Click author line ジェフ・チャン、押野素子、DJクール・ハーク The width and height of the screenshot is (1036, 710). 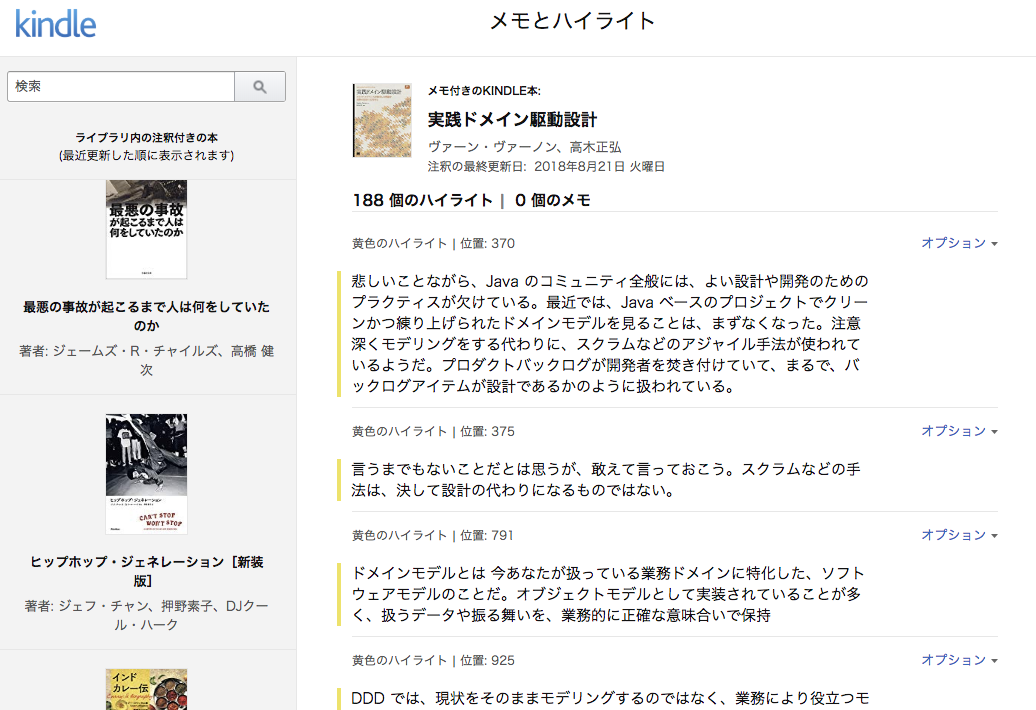coord(147,615)
